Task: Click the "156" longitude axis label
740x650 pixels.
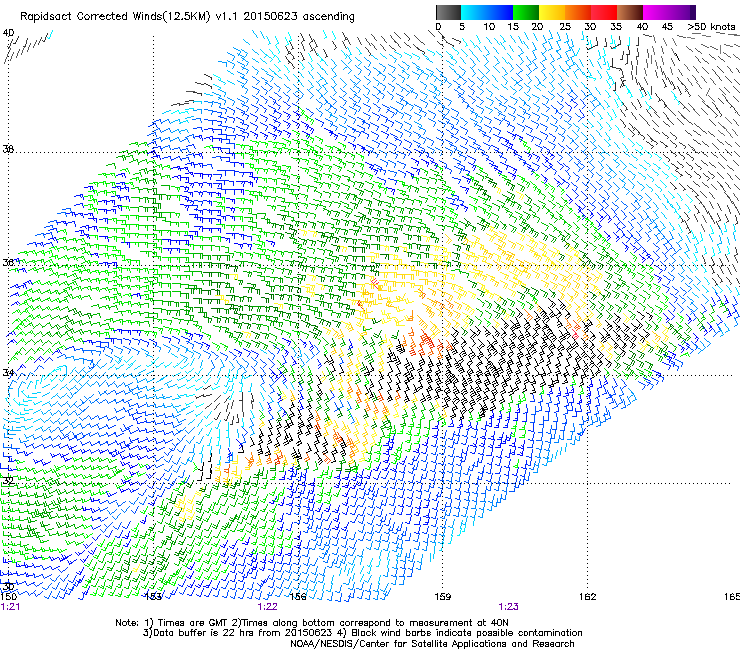Action: click(x=297, y=597)
